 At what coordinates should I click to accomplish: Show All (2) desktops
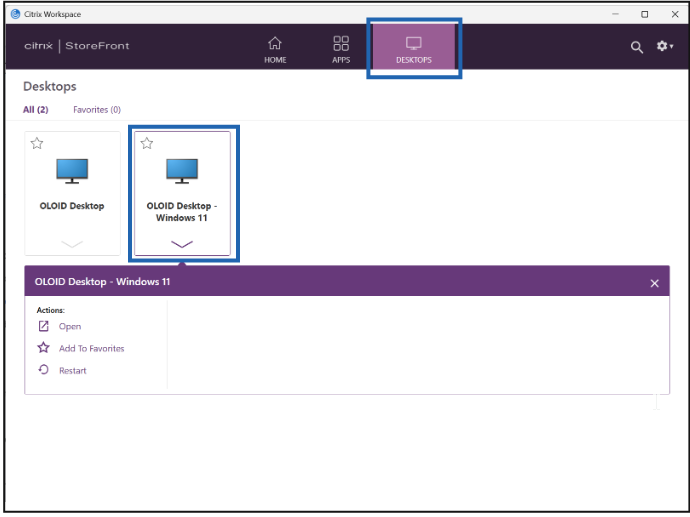pyautogui.click(x=36, y=110)
